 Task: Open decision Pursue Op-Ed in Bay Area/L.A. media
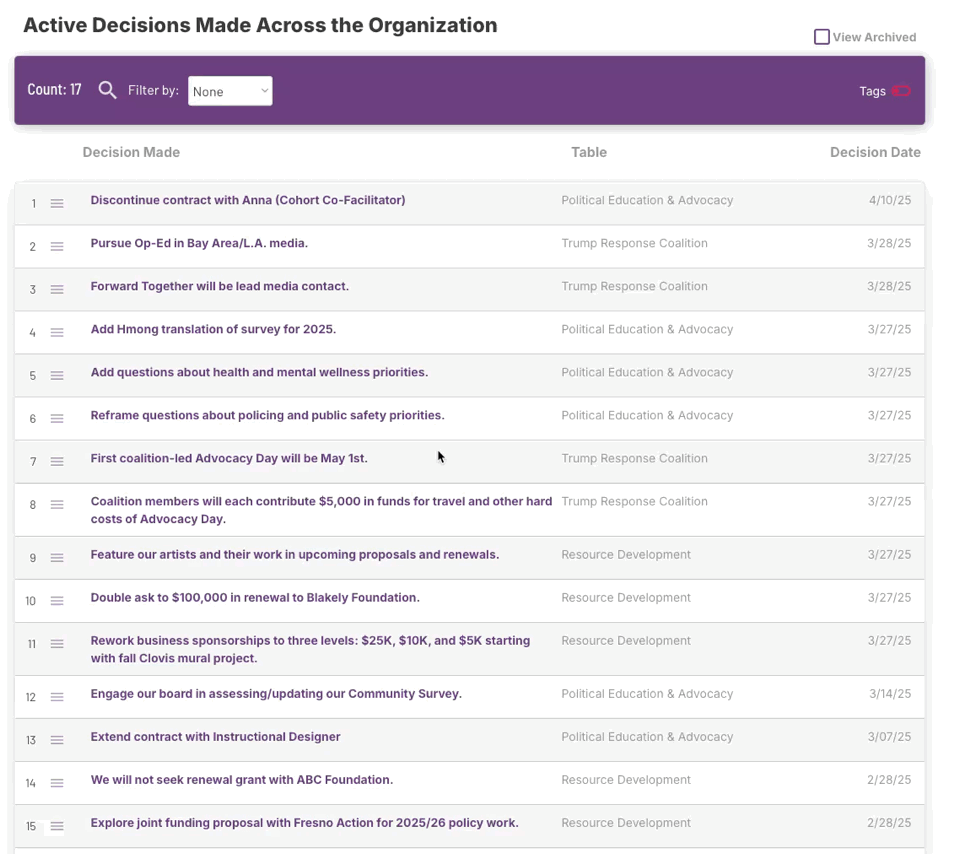pyautogui.click(x=199, y=243)
